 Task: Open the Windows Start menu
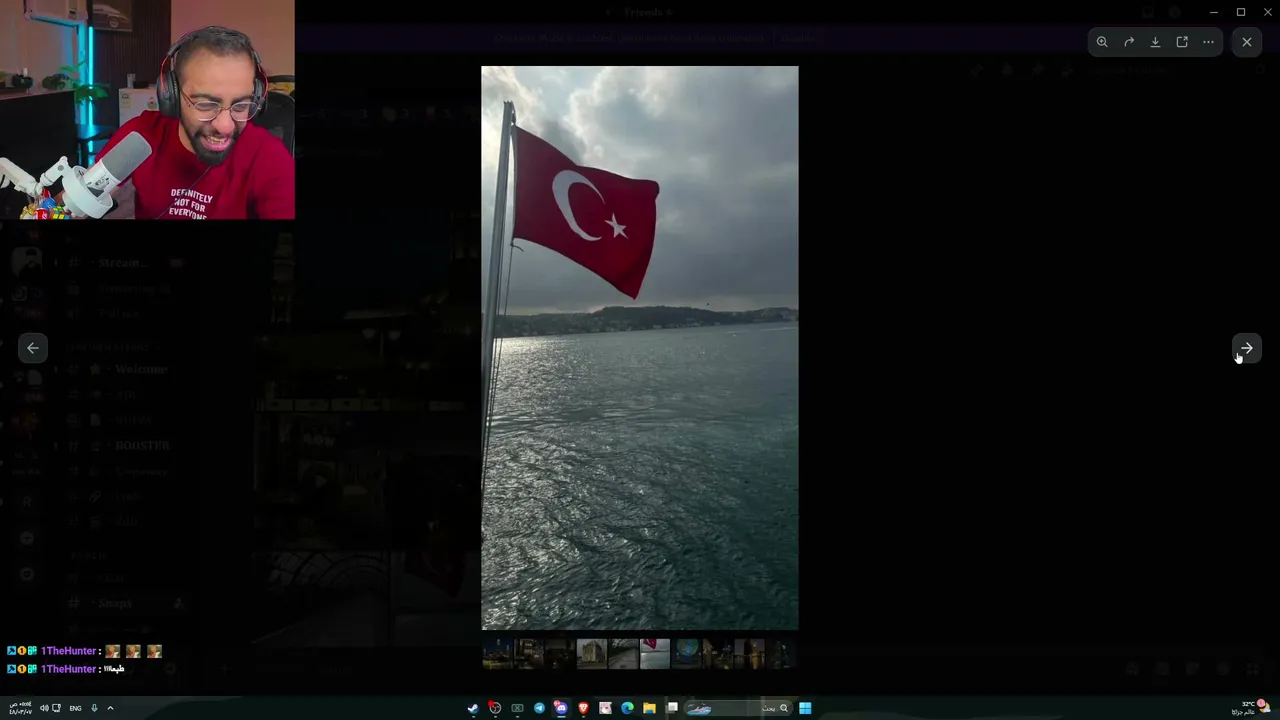[x=805, y=708]
